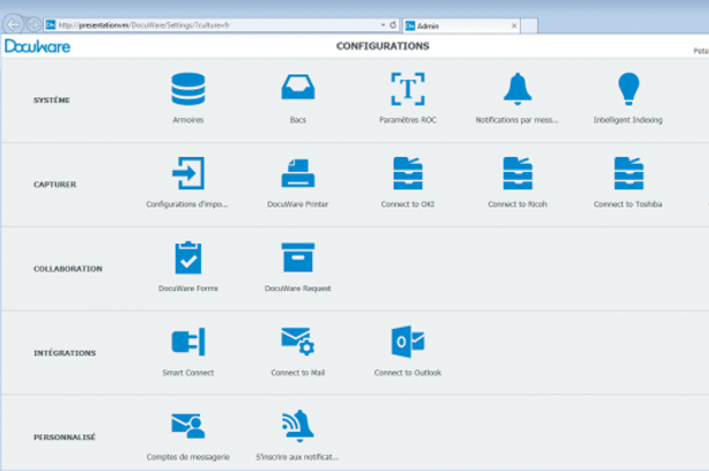Open the DocuWare Printer icon

pos(298,173)
